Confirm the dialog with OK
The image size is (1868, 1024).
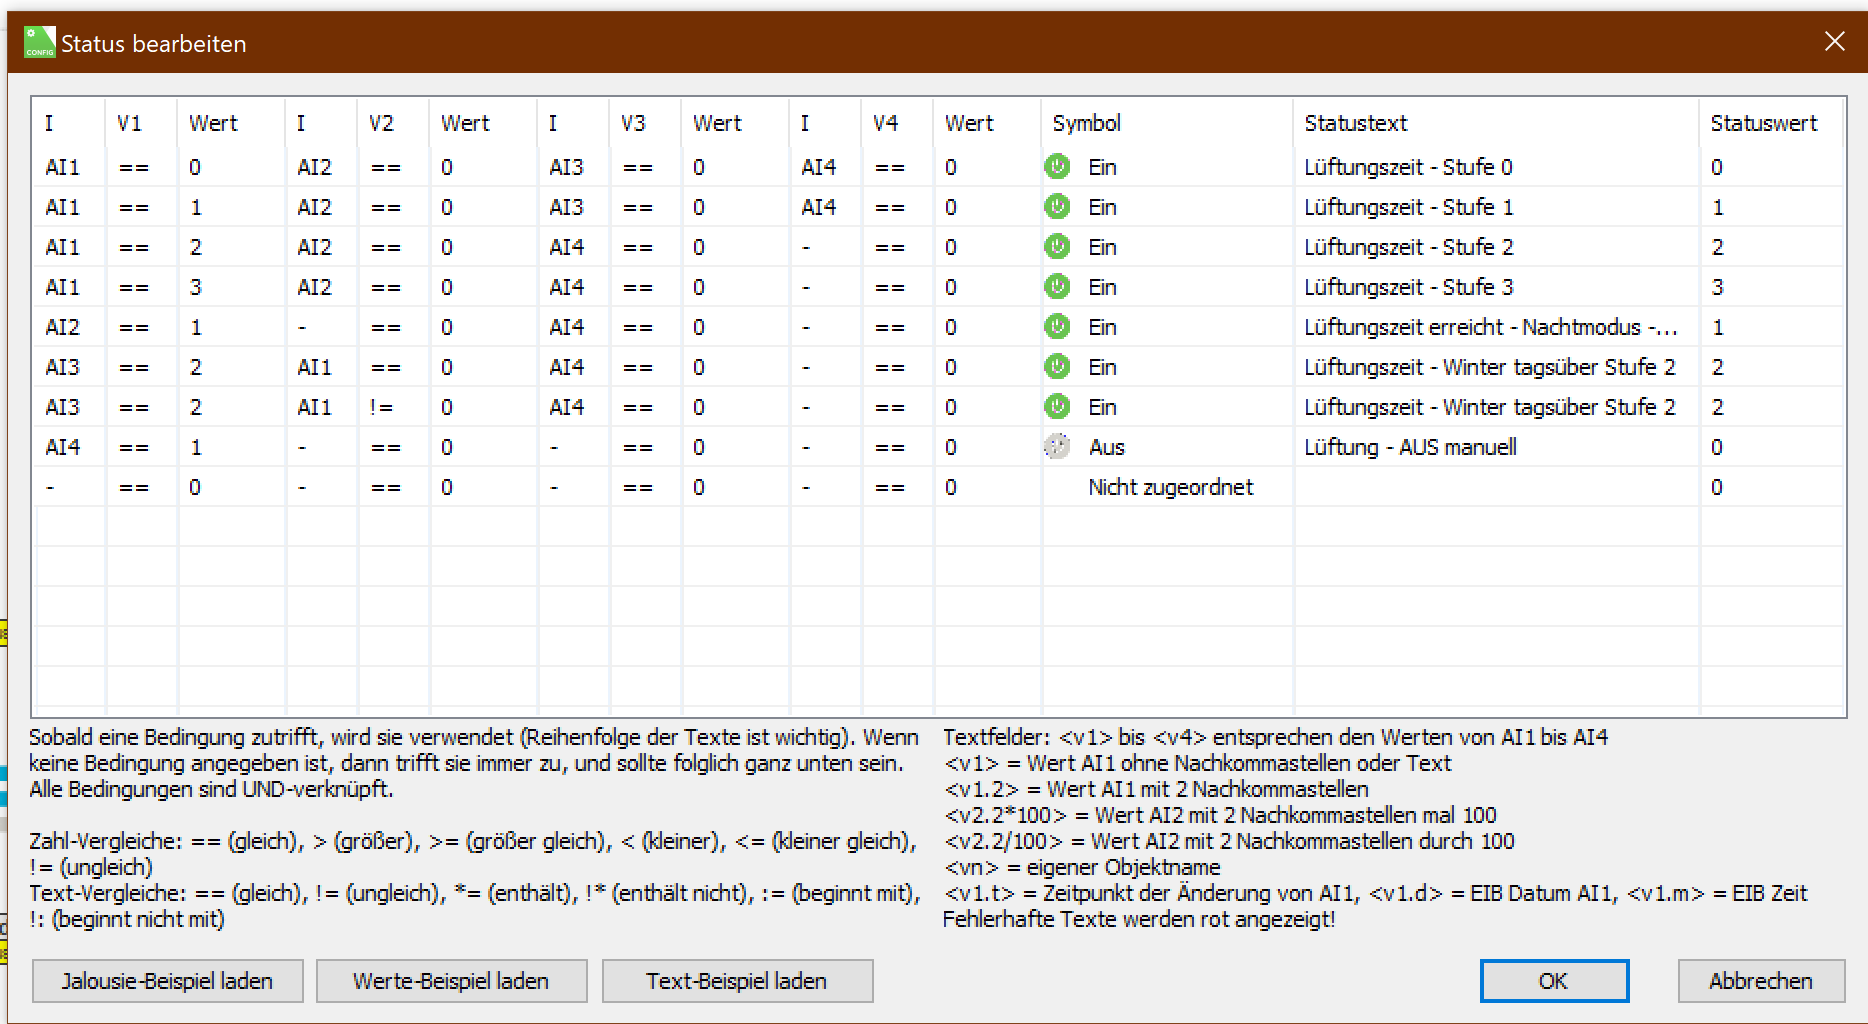click(x=1554, y=981)
